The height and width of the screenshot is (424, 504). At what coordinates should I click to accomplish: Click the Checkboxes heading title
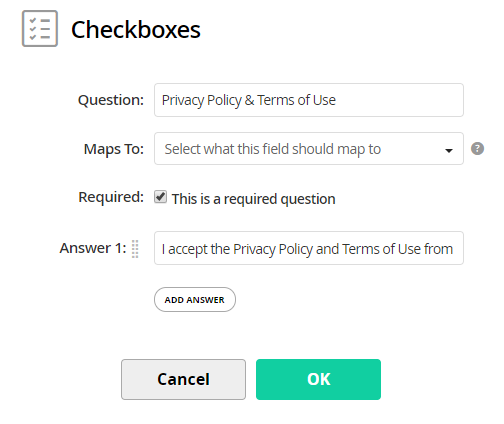[136, 30]
